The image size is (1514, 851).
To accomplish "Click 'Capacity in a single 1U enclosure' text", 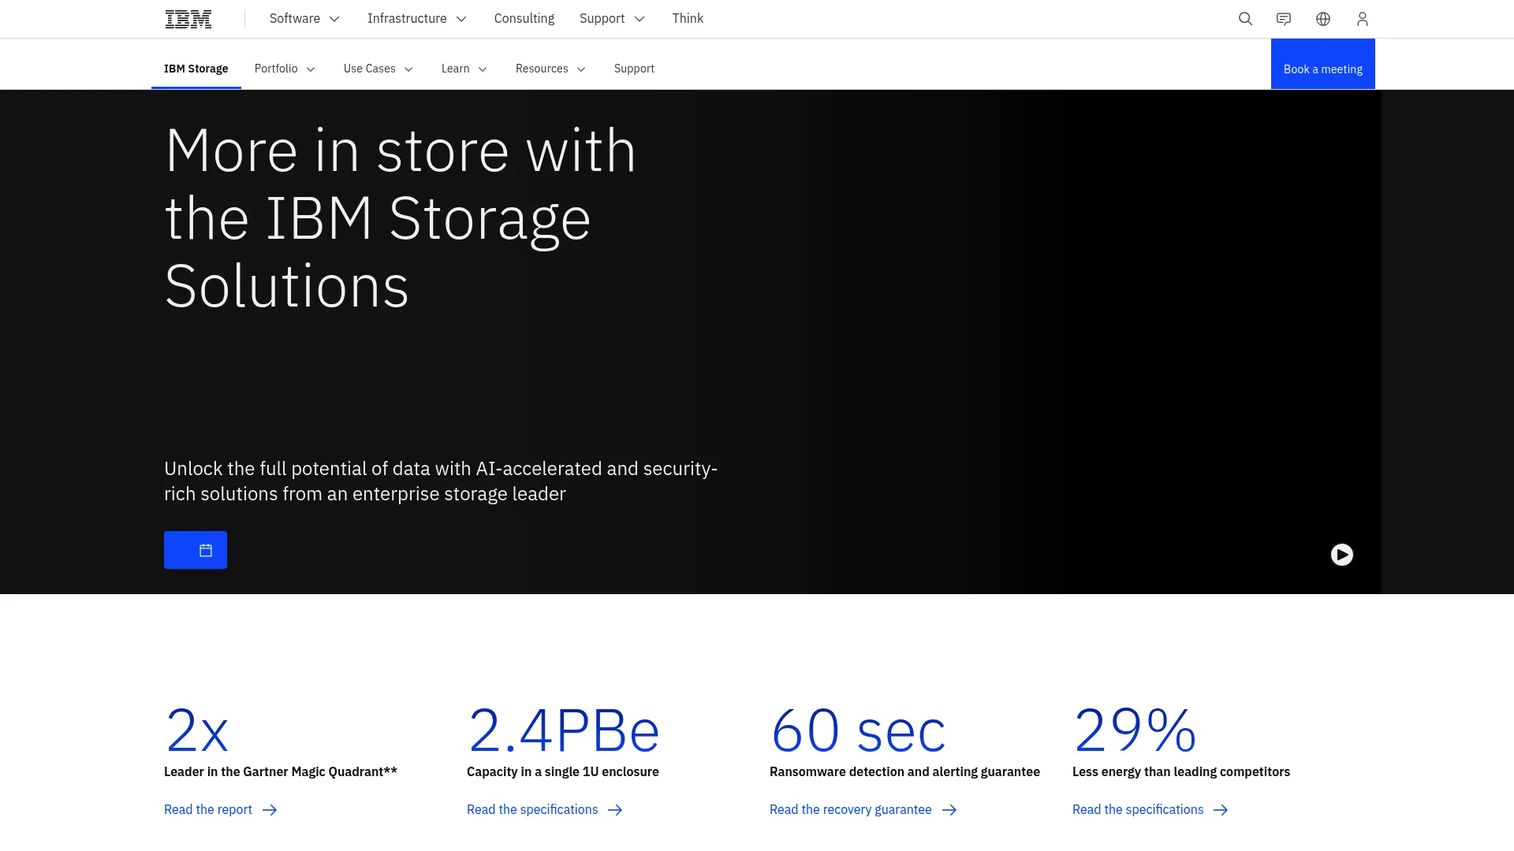I will [563, 772].
